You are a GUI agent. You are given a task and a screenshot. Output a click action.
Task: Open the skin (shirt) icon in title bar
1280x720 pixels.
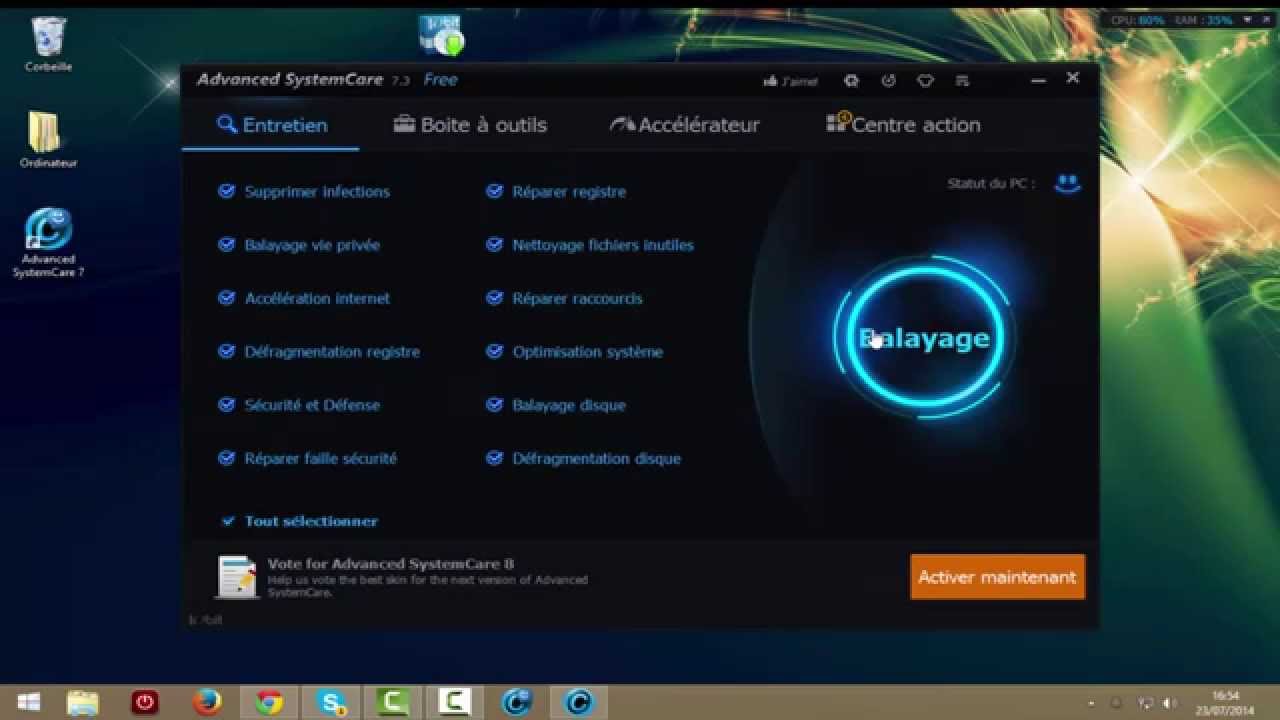click(x=926, y=80)
